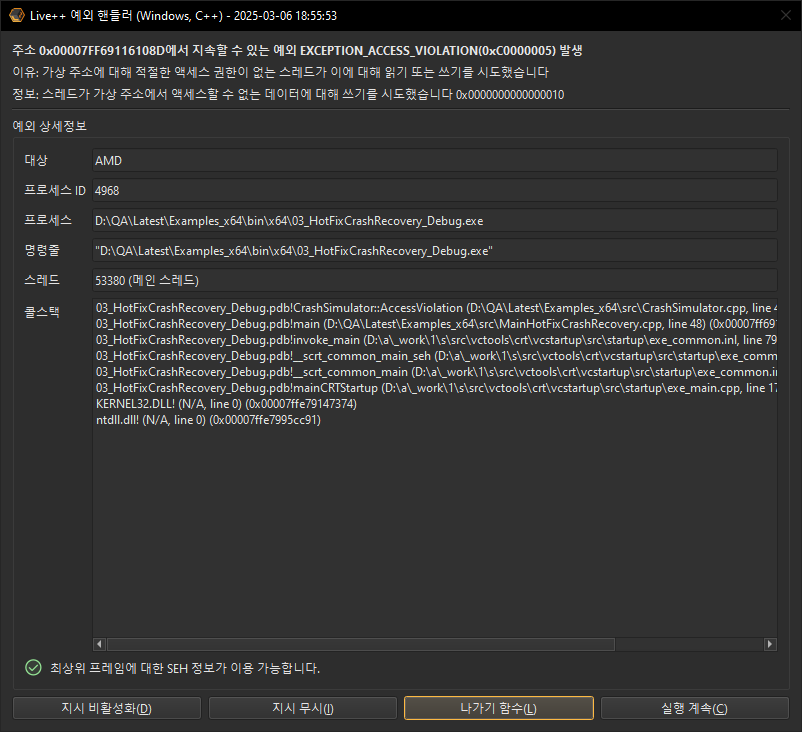Click the SEH 정보가 이용 가능합니다 status text
This screenshot has width=802, height=732.
pyautogui.click(x=185, y=668)
